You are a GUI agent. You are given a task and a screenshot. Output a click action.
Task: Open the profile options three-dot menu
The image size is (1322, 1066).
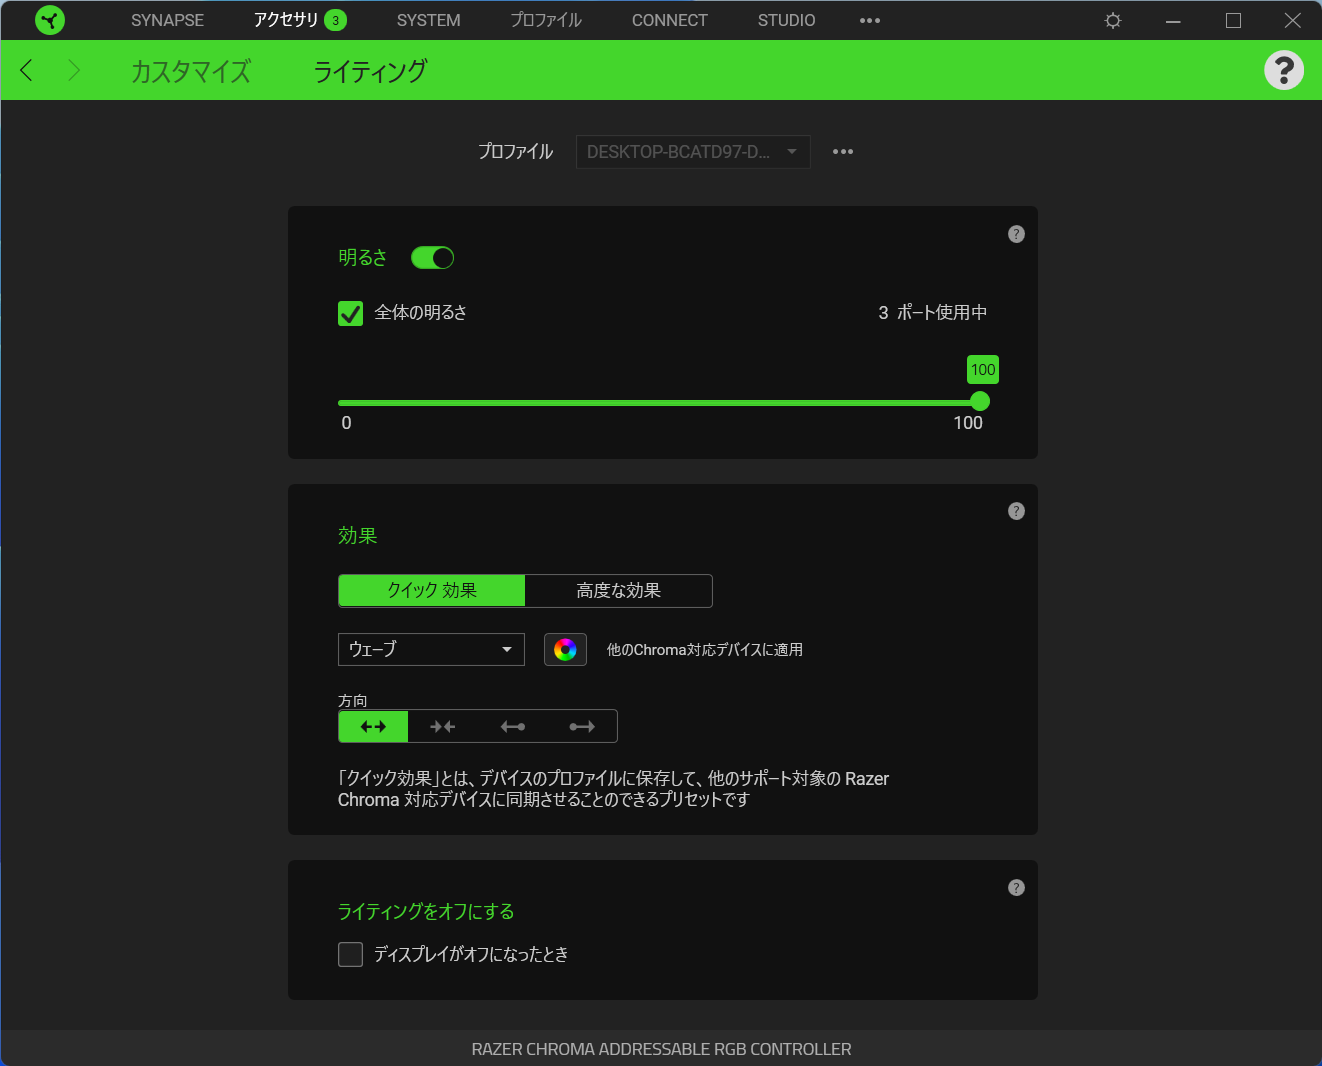(843, 152)
